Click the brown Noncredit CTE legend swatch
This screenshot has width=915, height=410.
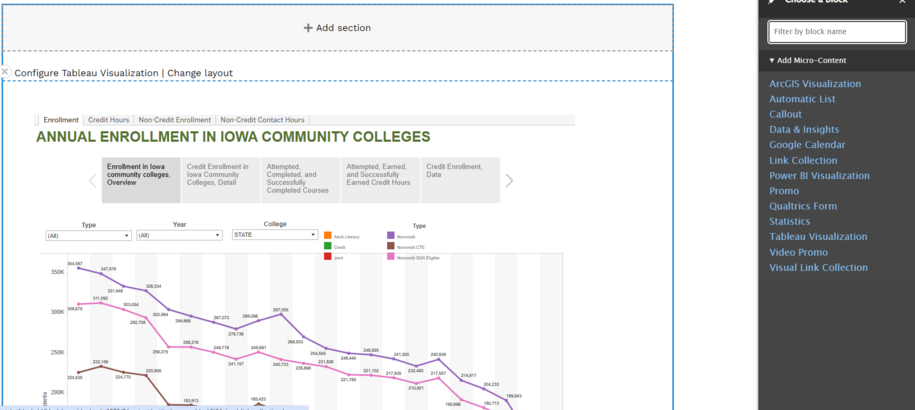pos(390,247)
